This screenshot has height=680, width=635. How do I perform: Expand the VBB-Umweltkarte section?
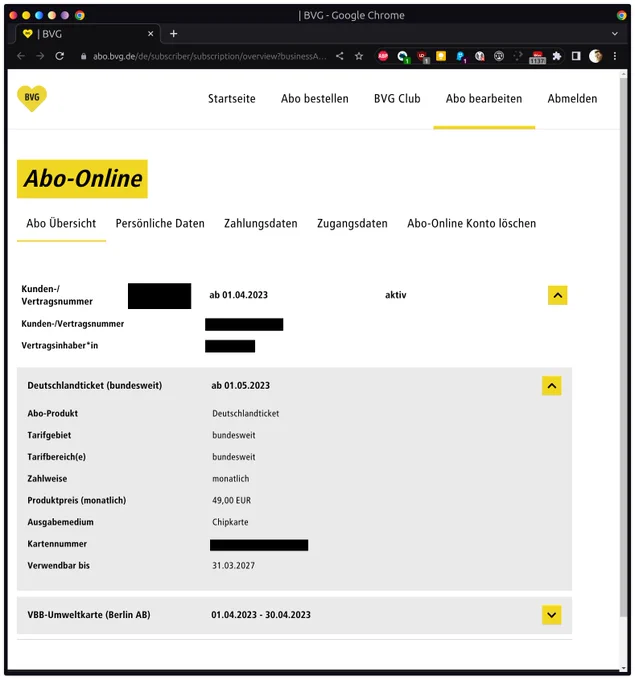[551, 615]
